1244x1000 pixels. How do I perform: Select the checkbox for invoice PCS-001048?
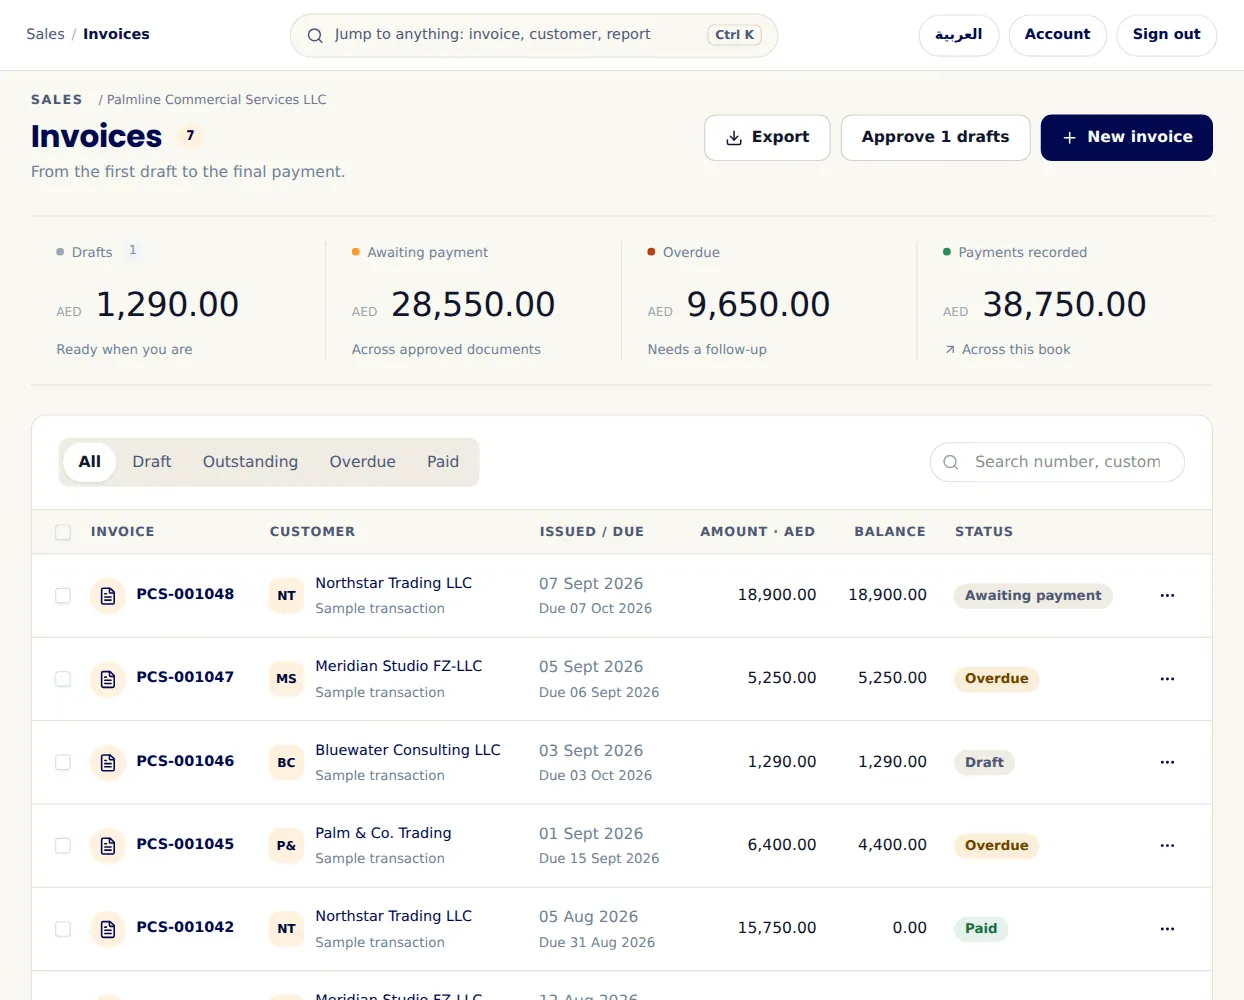tap(63, 596)
